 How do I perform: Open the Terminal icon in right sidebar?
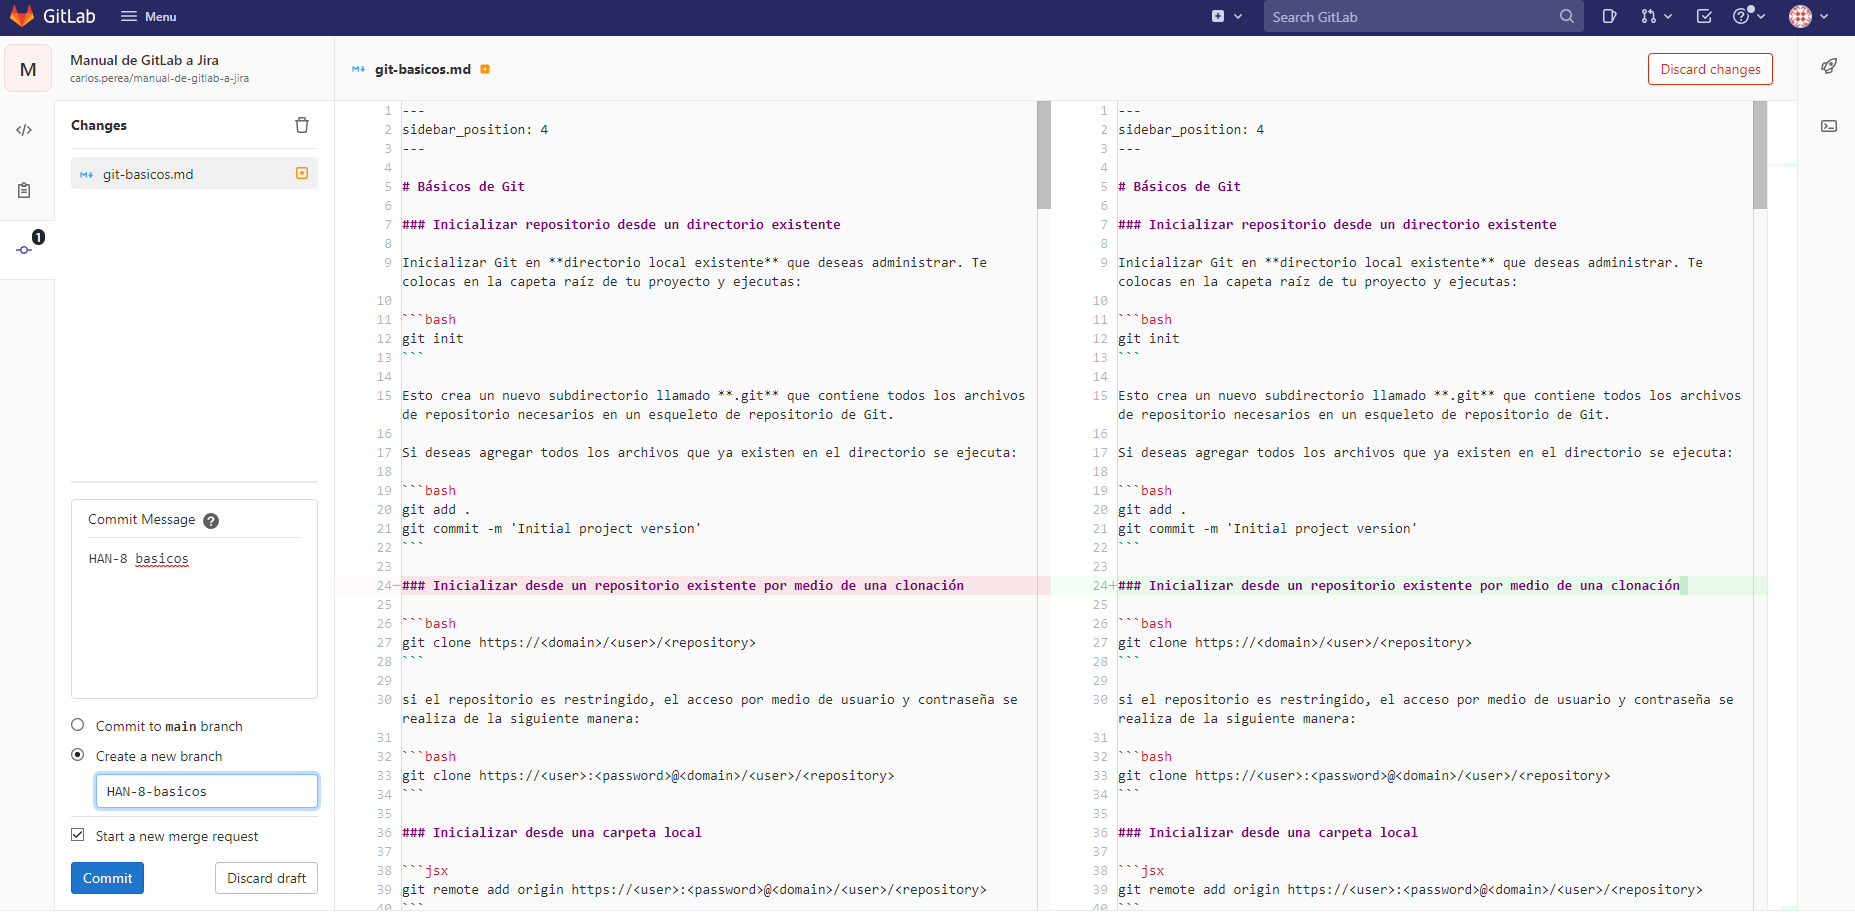[x=1829, y=126]
